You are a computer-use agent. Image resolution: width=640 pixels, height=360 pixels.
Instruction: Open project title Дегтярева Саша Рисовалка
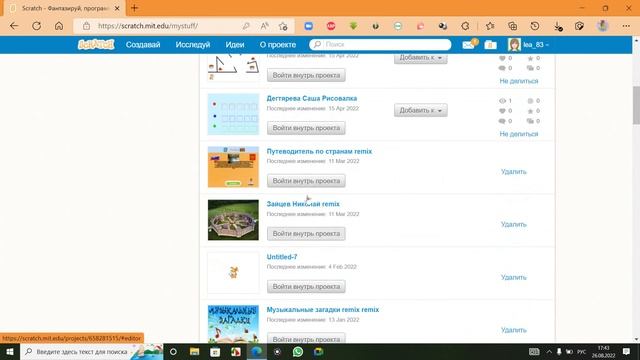click(x=312, y=98)
